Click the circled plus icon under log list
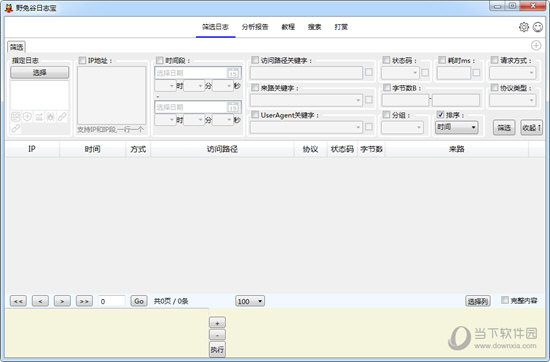This screenshot has height=362, width=550. [x=27, y=116]
